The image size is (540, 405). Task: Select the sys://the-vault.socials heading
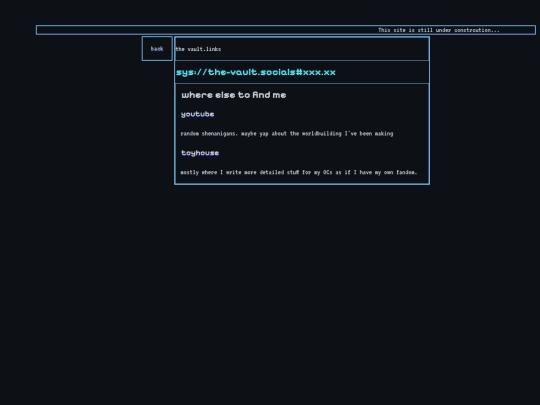coord(256,72)
